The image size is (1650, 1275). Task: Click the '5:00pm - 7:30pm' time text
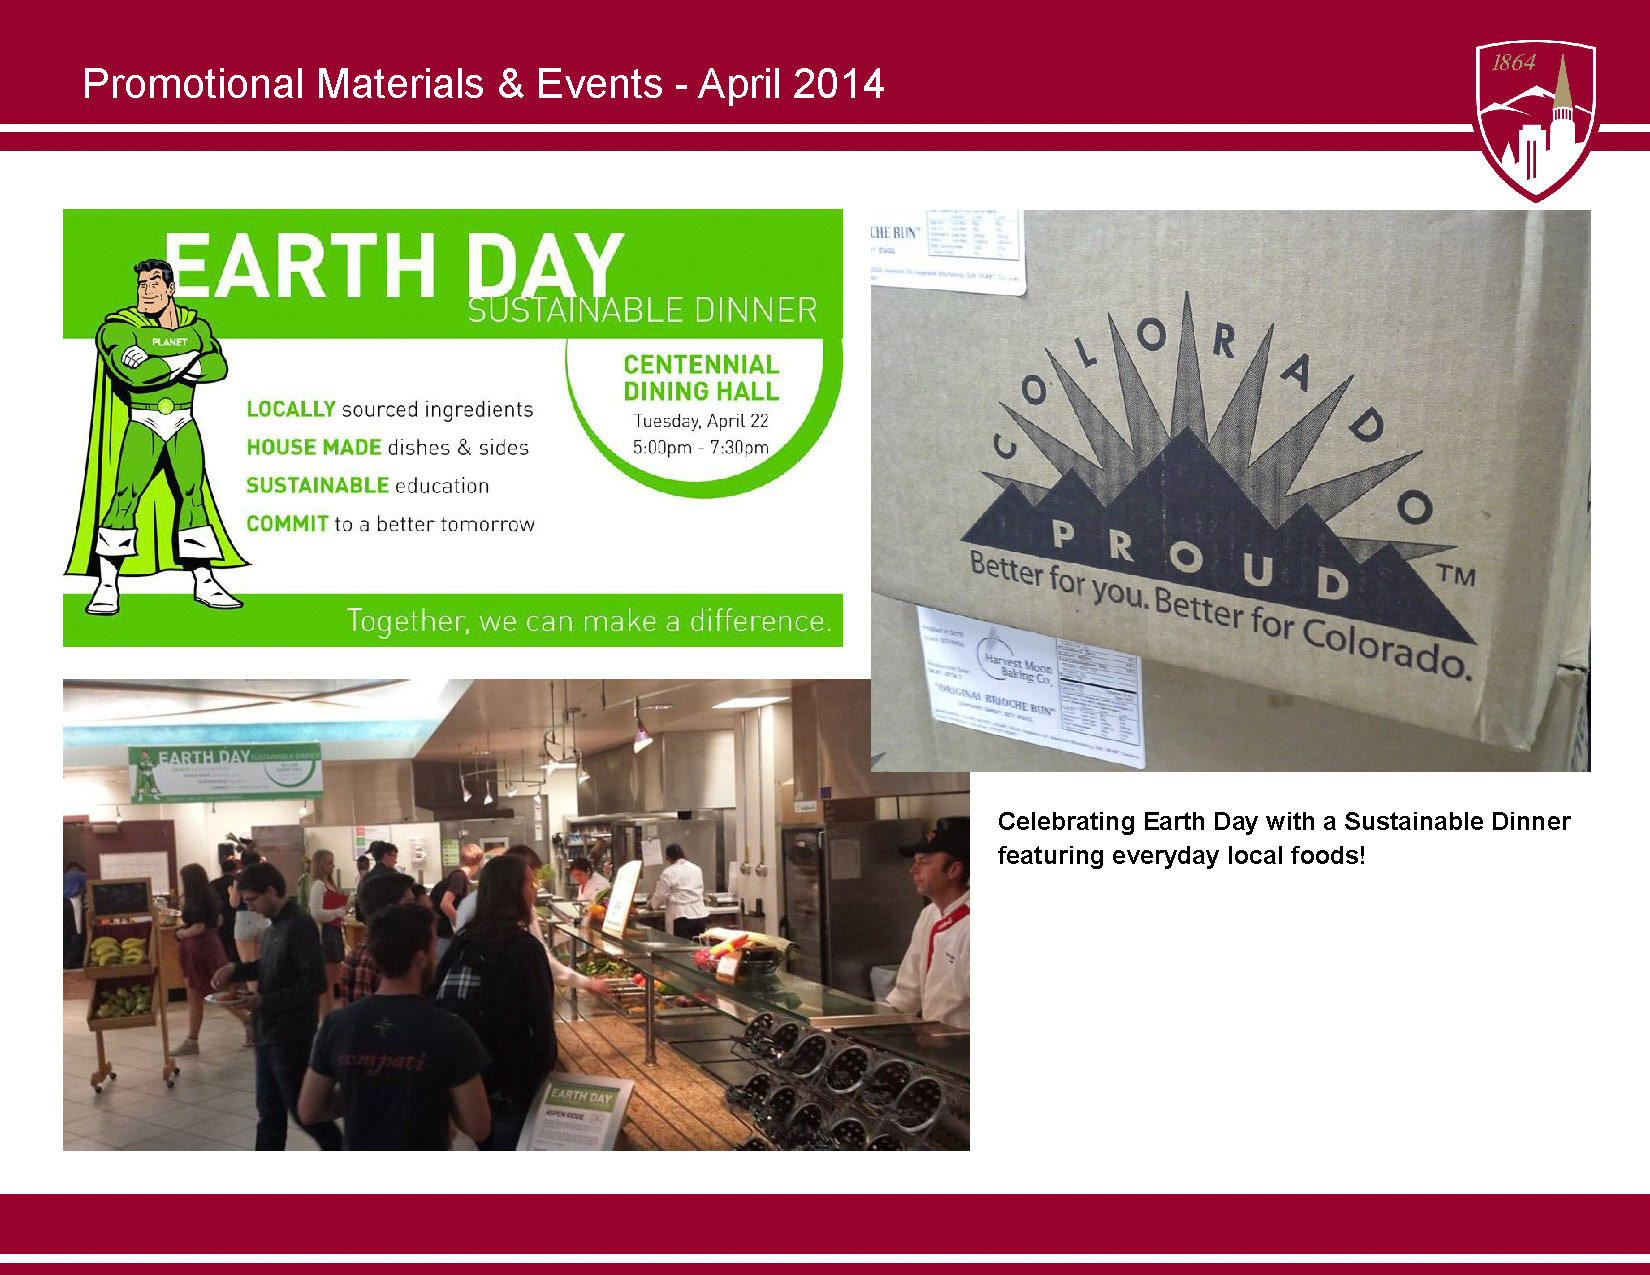[701, 447]
